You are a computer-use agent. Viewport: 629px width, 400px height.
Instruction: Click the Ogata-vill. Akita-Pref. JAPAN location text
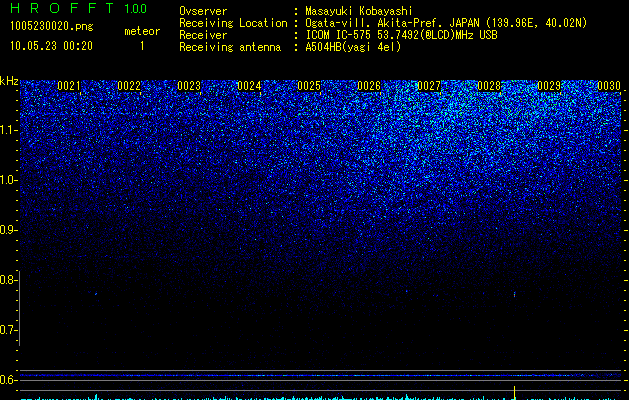(446, 23)
